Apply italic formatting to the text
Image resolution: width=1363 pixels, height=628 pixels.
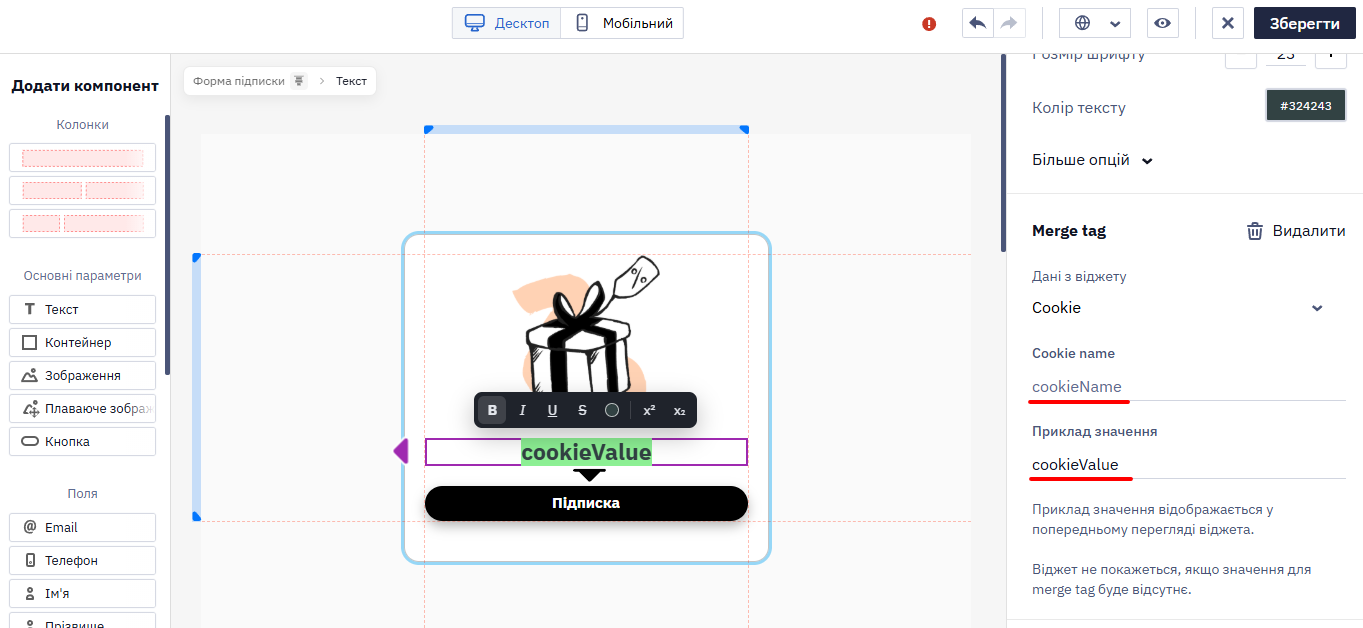(522, 410)
